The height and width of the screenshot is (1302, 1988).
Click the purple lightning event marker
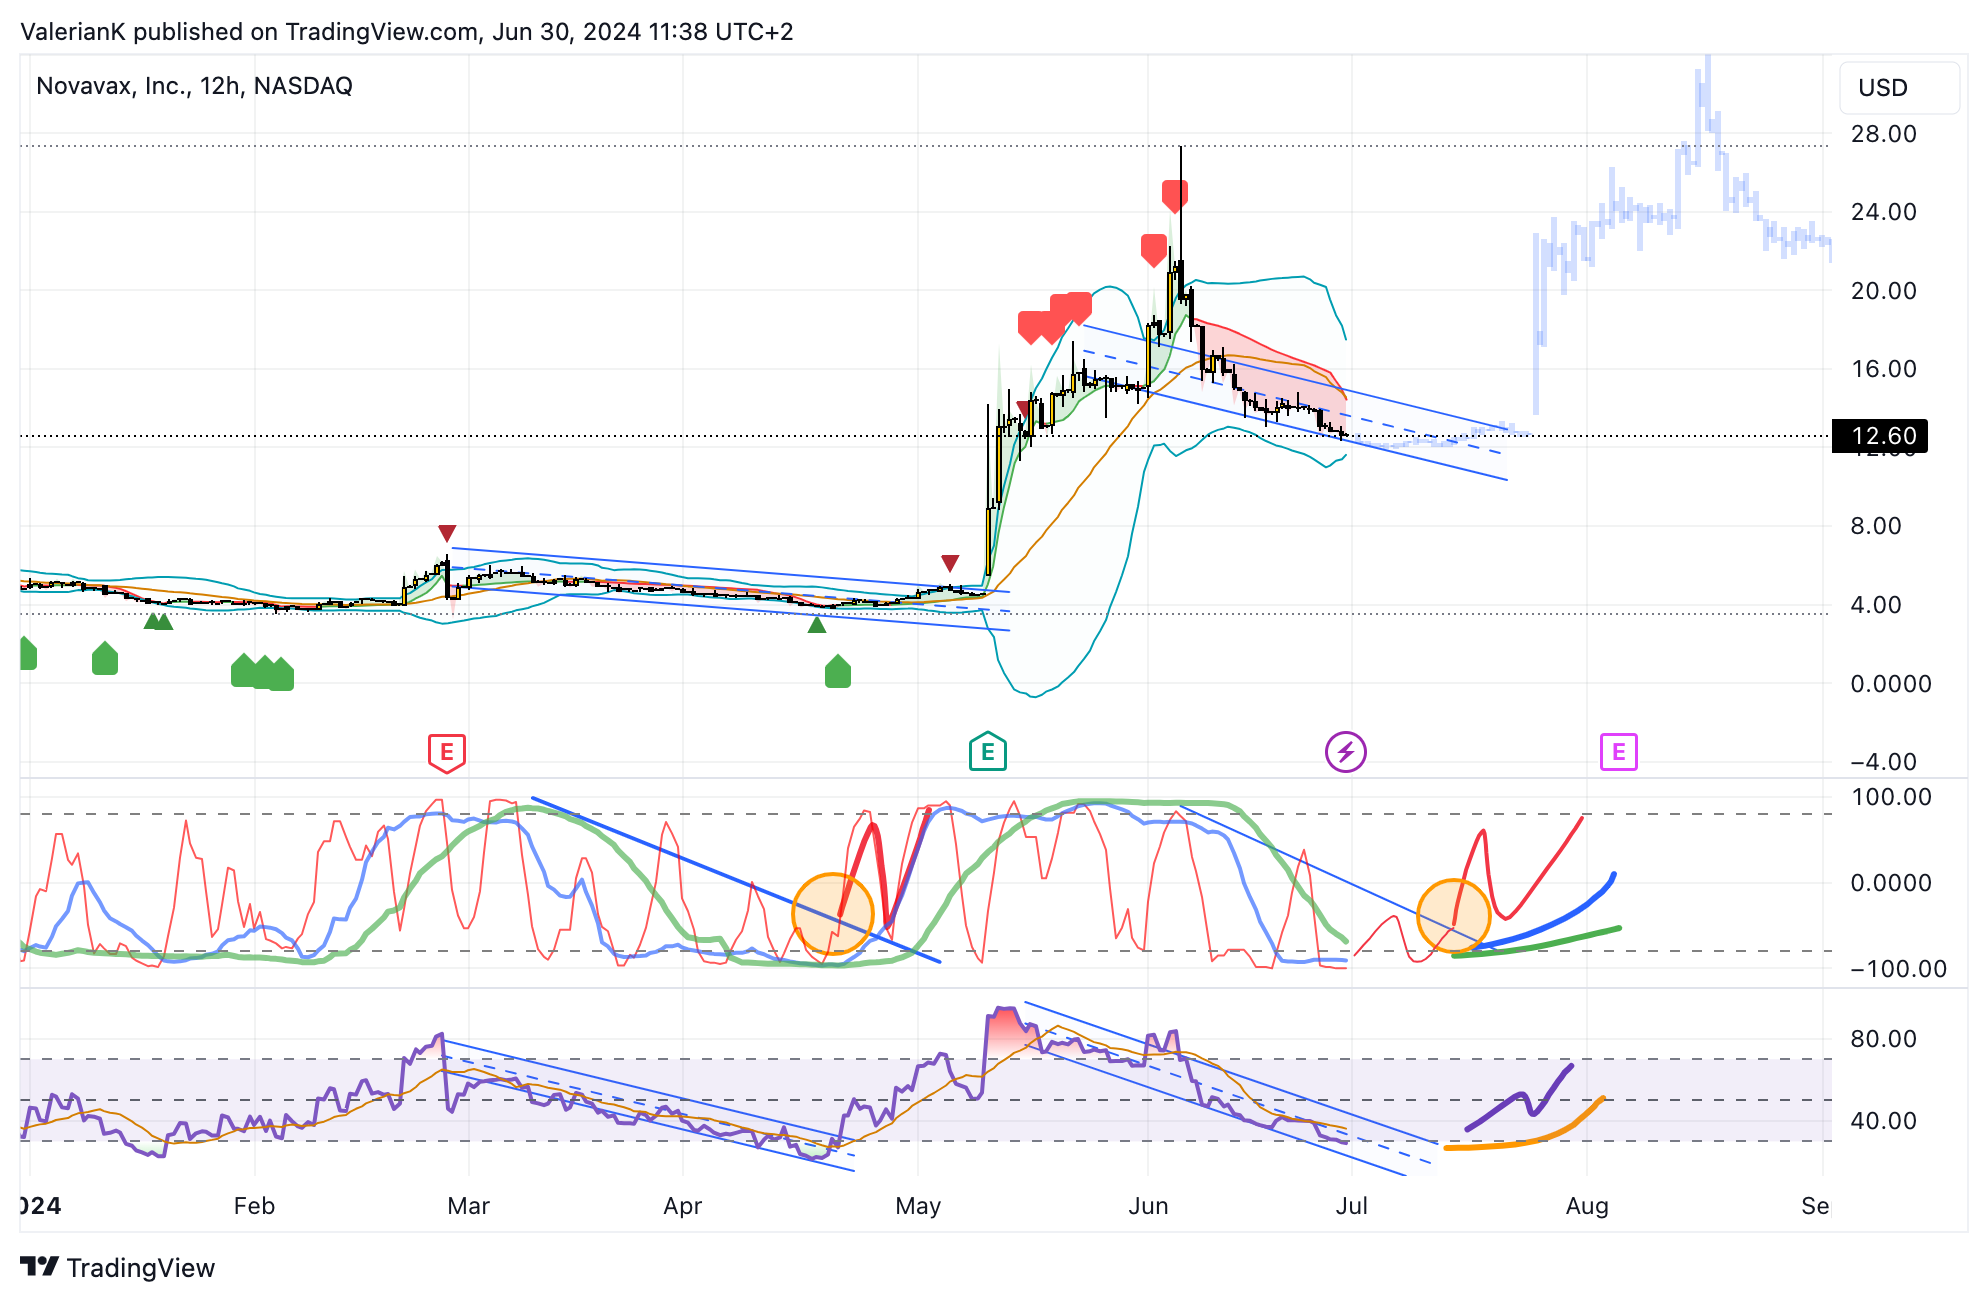point(1346,752)
